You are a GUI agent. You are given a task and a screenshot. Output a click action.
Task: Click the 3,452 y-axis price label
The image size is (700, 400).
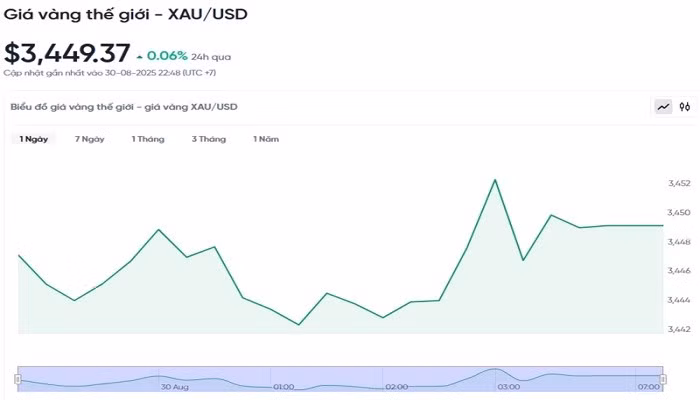click(x=679, y=184)
